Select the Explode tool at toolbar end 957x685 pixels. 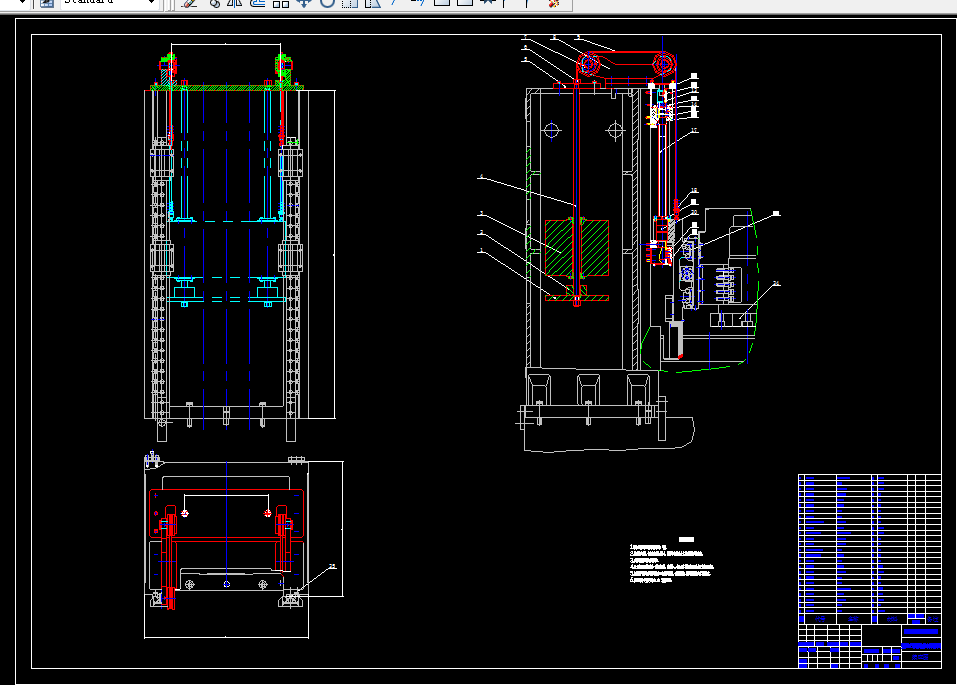coord(554,2)
